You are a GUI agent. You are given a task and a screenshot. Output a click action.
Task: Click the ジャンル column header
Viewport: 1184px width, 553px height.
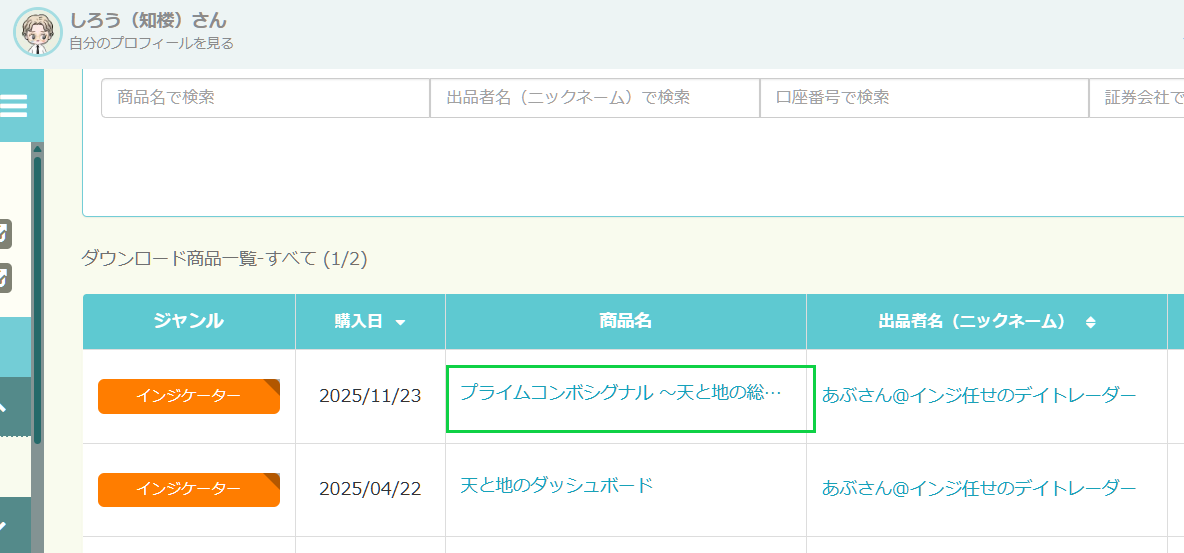[x=188, y=321]
